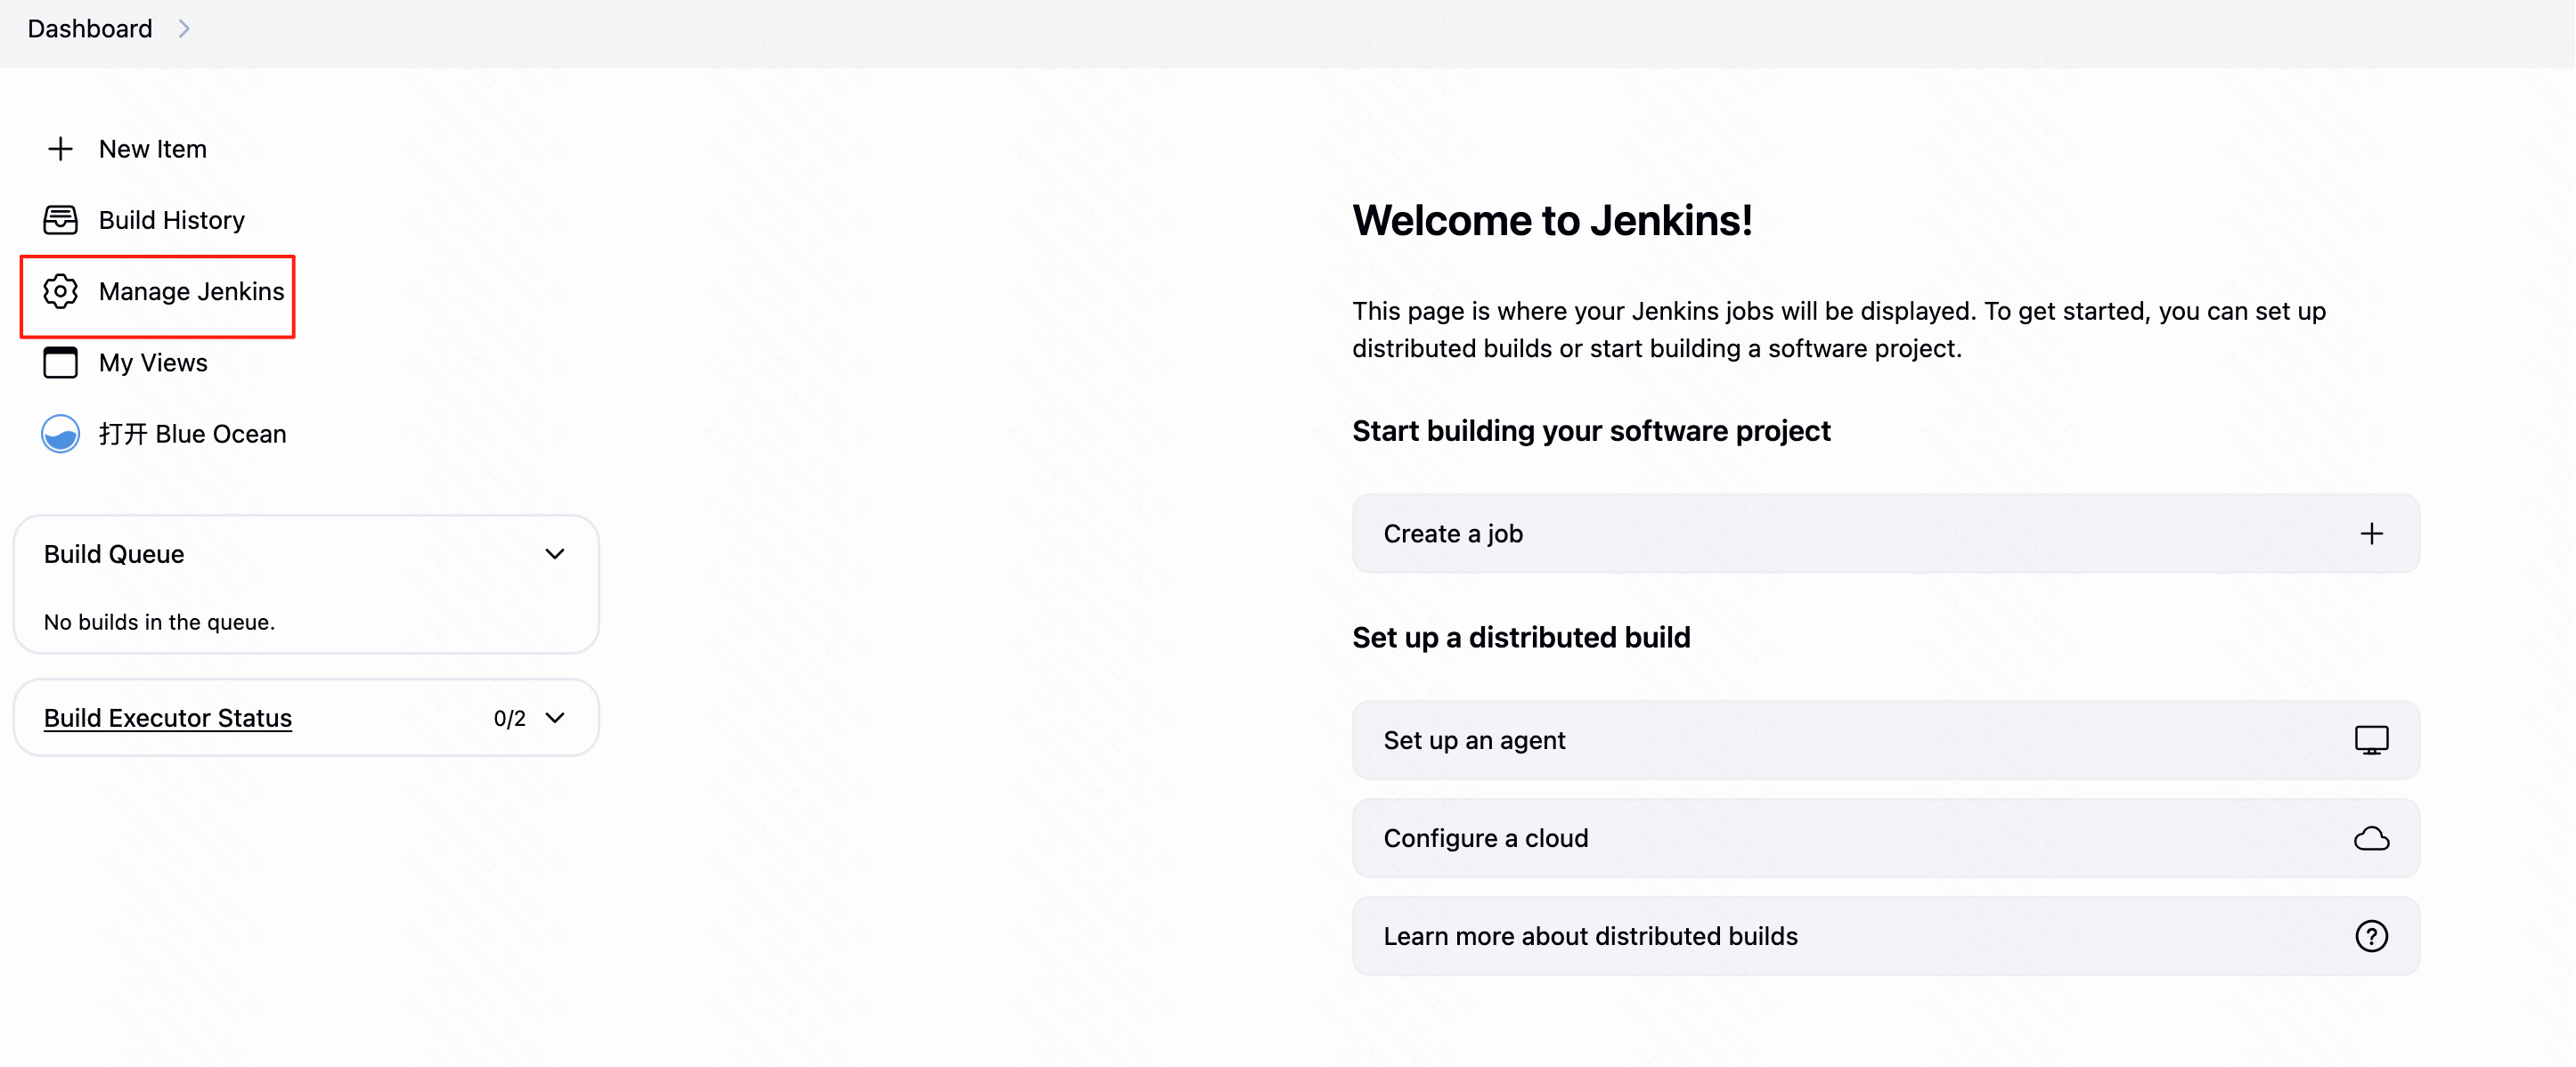2576x1067 pixels.
Task: Open the New Item menu entry
Action: [x=152, y=149]
